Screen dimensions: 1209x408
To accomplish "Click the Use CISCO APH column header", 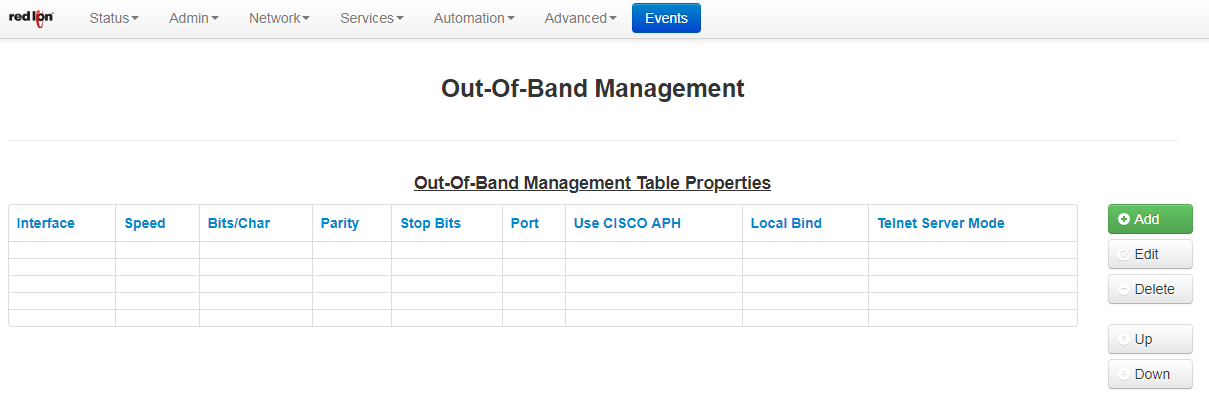I will tap(627, 223).
